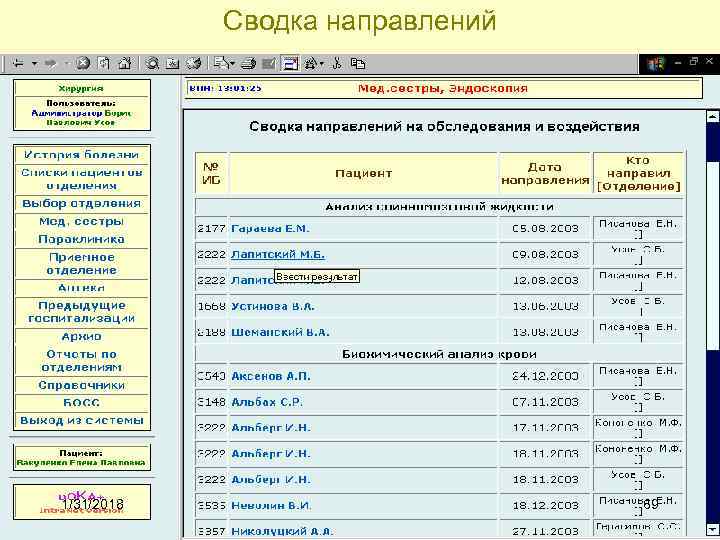Open Отчеты по отделениям menu item

pos(81,360)
